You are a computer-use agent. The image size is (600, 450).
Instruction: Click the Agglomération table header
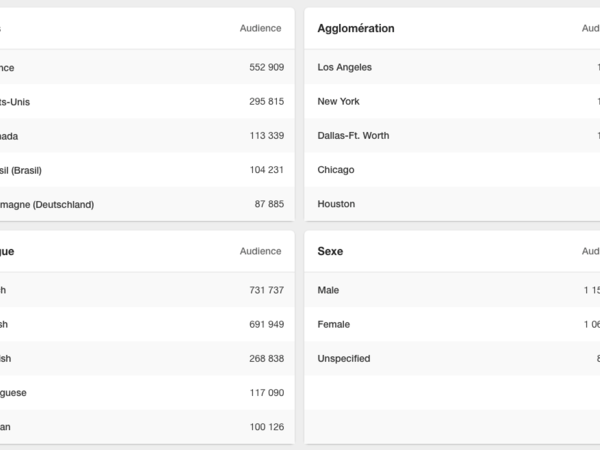pos(355,28)
